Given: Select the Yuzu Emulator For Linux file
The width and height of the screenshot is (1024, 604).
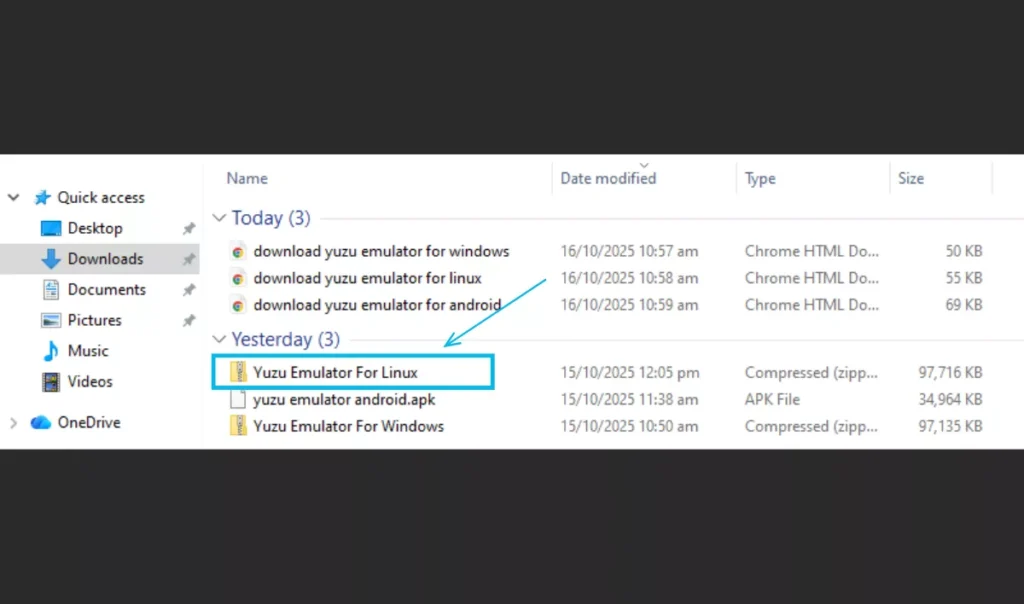Looking at the screenshot, I should point(335,372).
